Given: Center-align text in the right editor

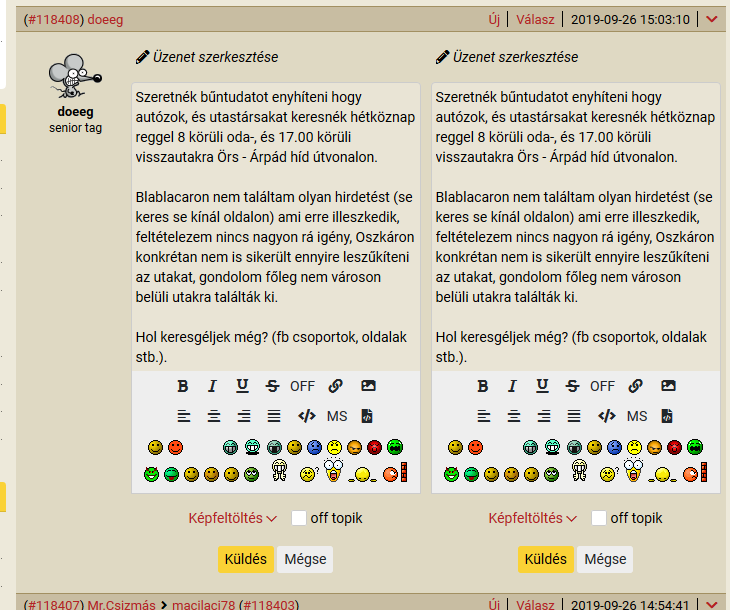Looking at the screenshot, I should [514, 416].
